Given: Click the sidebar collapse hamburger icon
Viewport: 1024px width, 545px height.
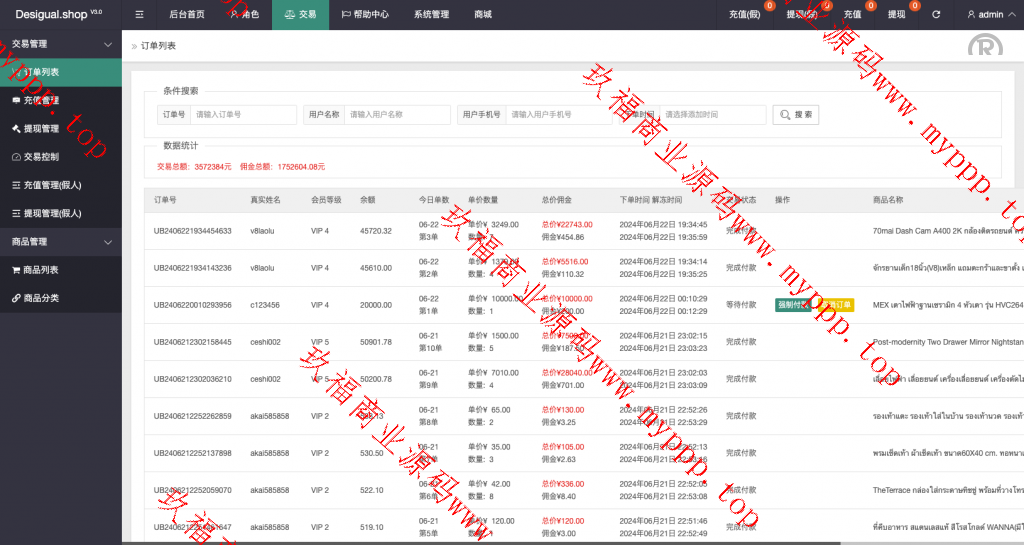Looking at the screenshot, I should 139,15.
